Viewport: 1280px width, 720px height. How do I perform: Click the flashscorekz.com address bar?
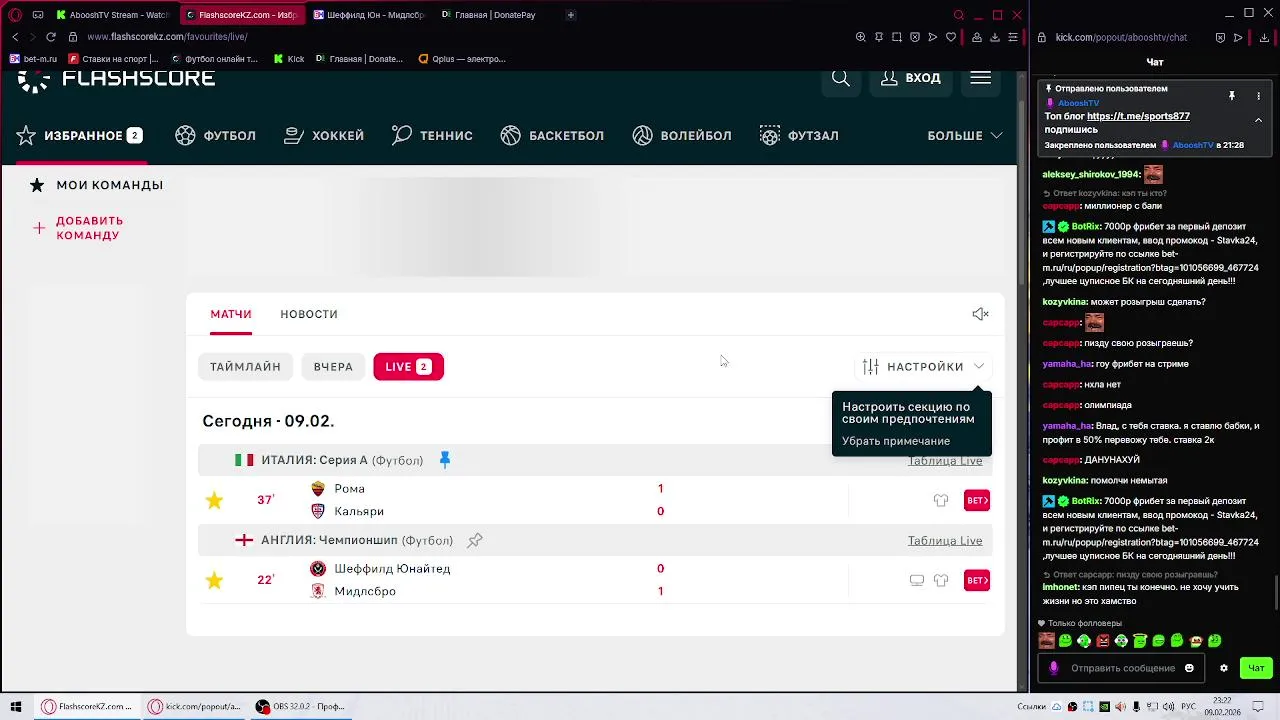[x=167, y=37]
